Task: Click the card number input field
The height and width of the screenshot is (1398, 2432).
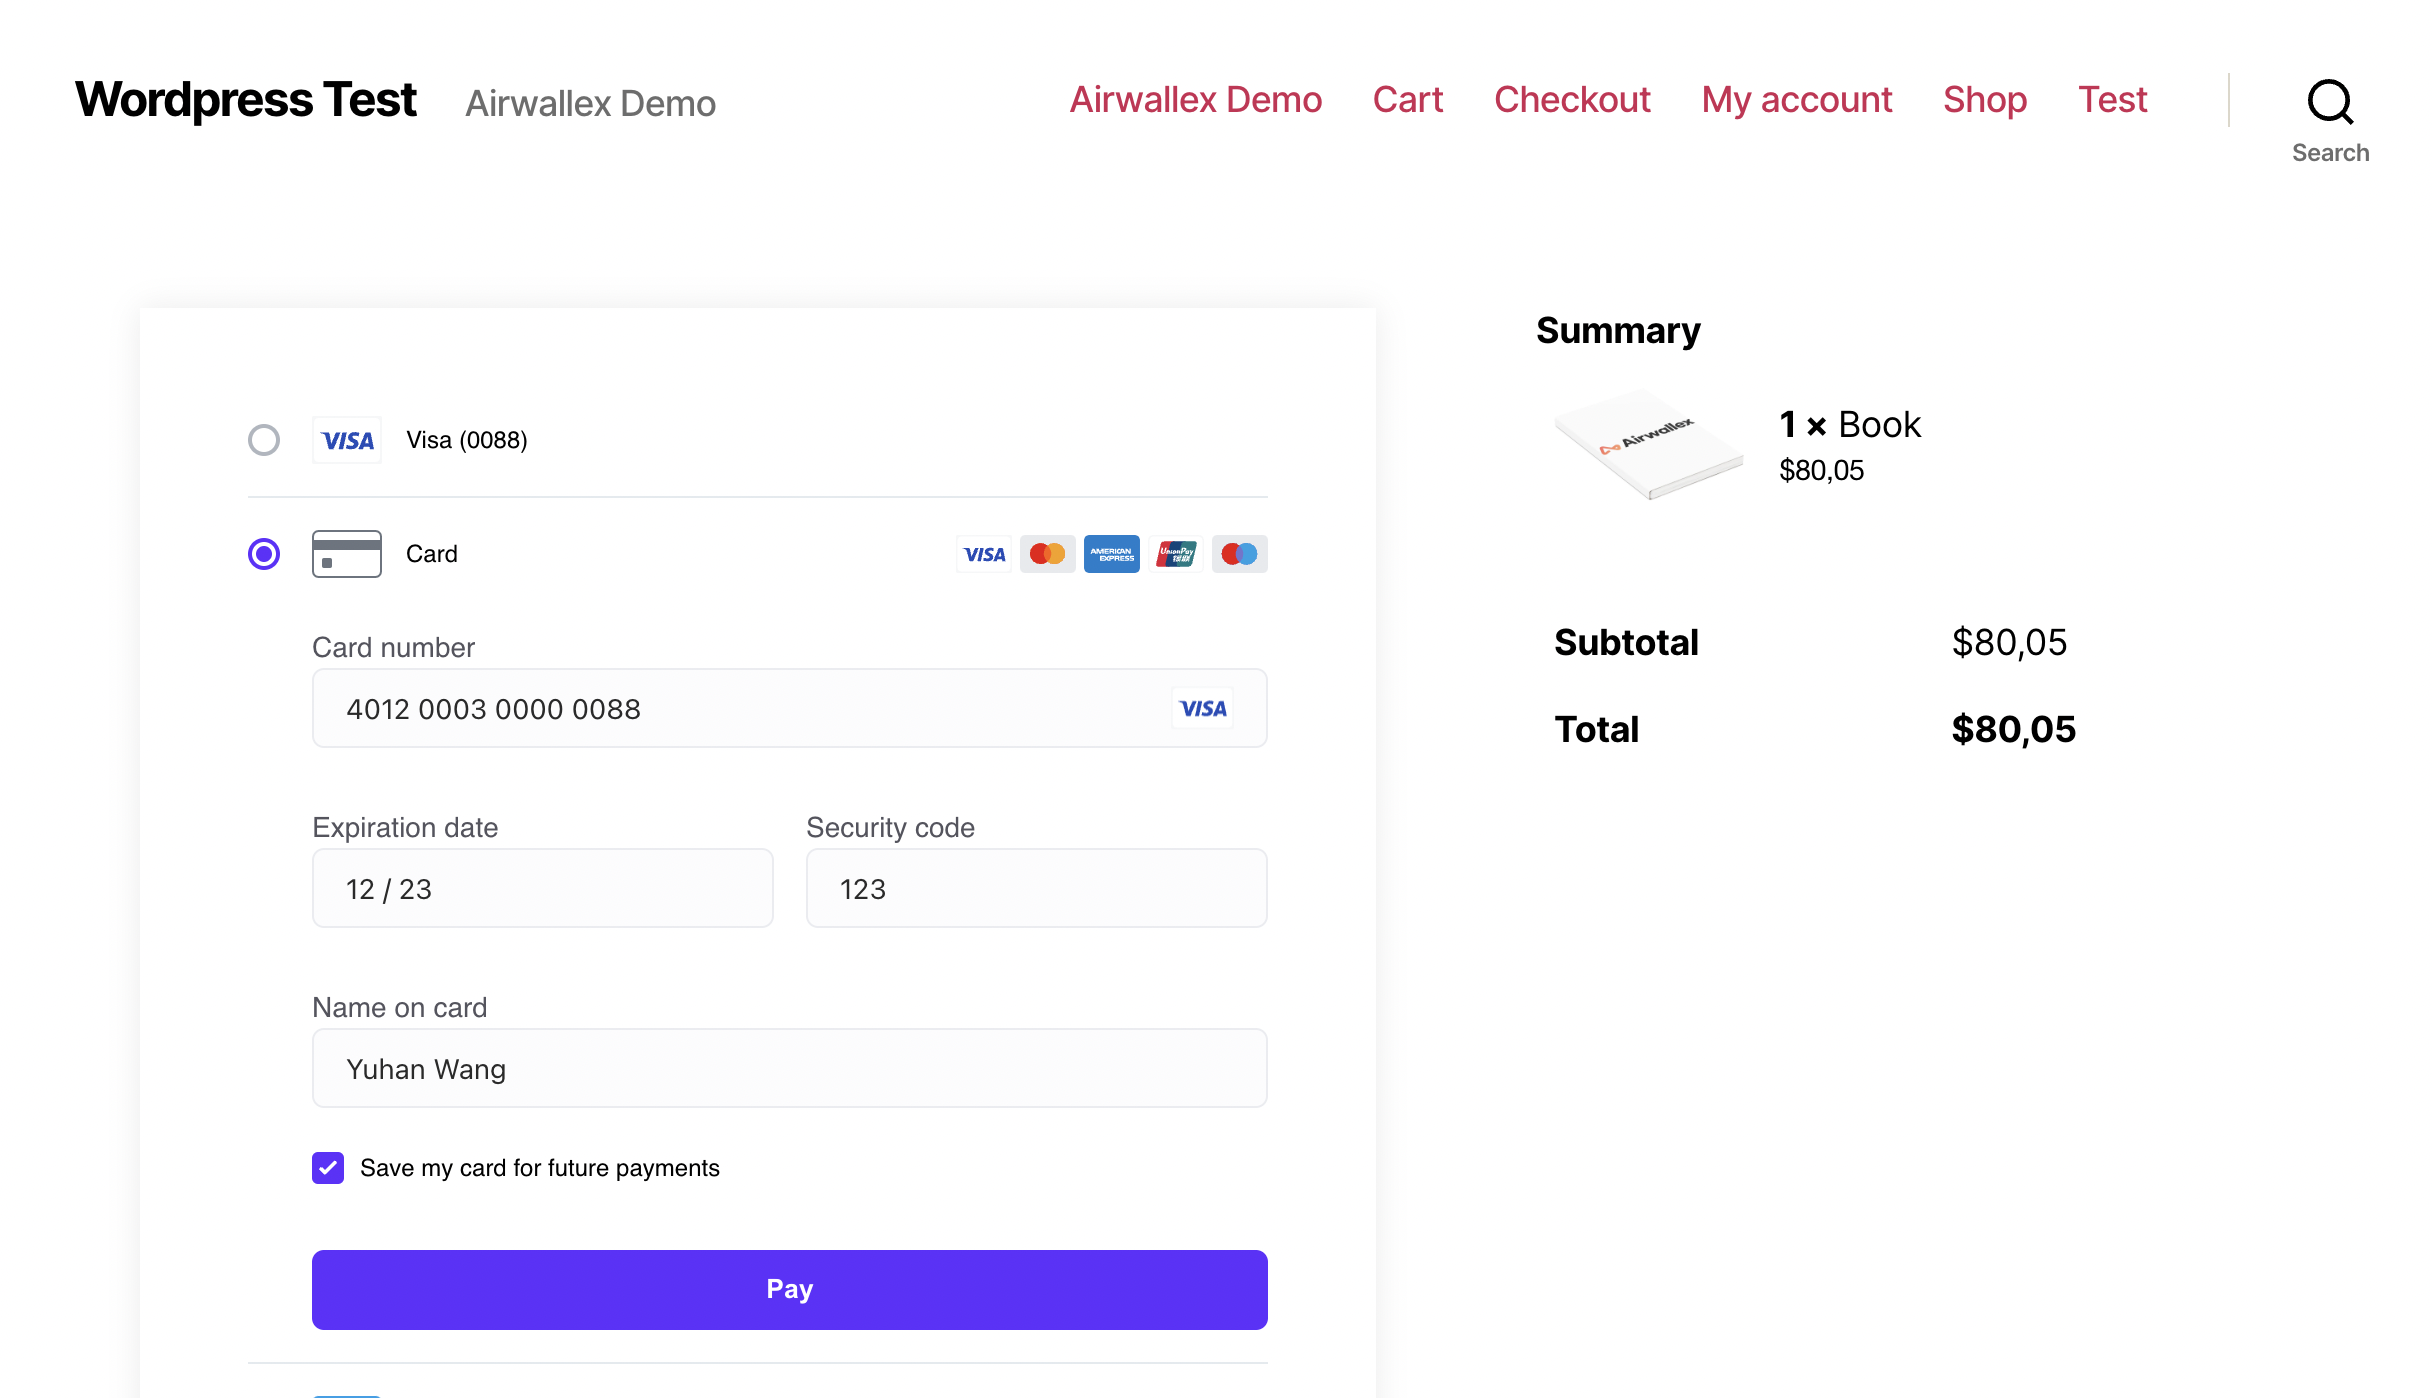Action: (x=700, y=708)
